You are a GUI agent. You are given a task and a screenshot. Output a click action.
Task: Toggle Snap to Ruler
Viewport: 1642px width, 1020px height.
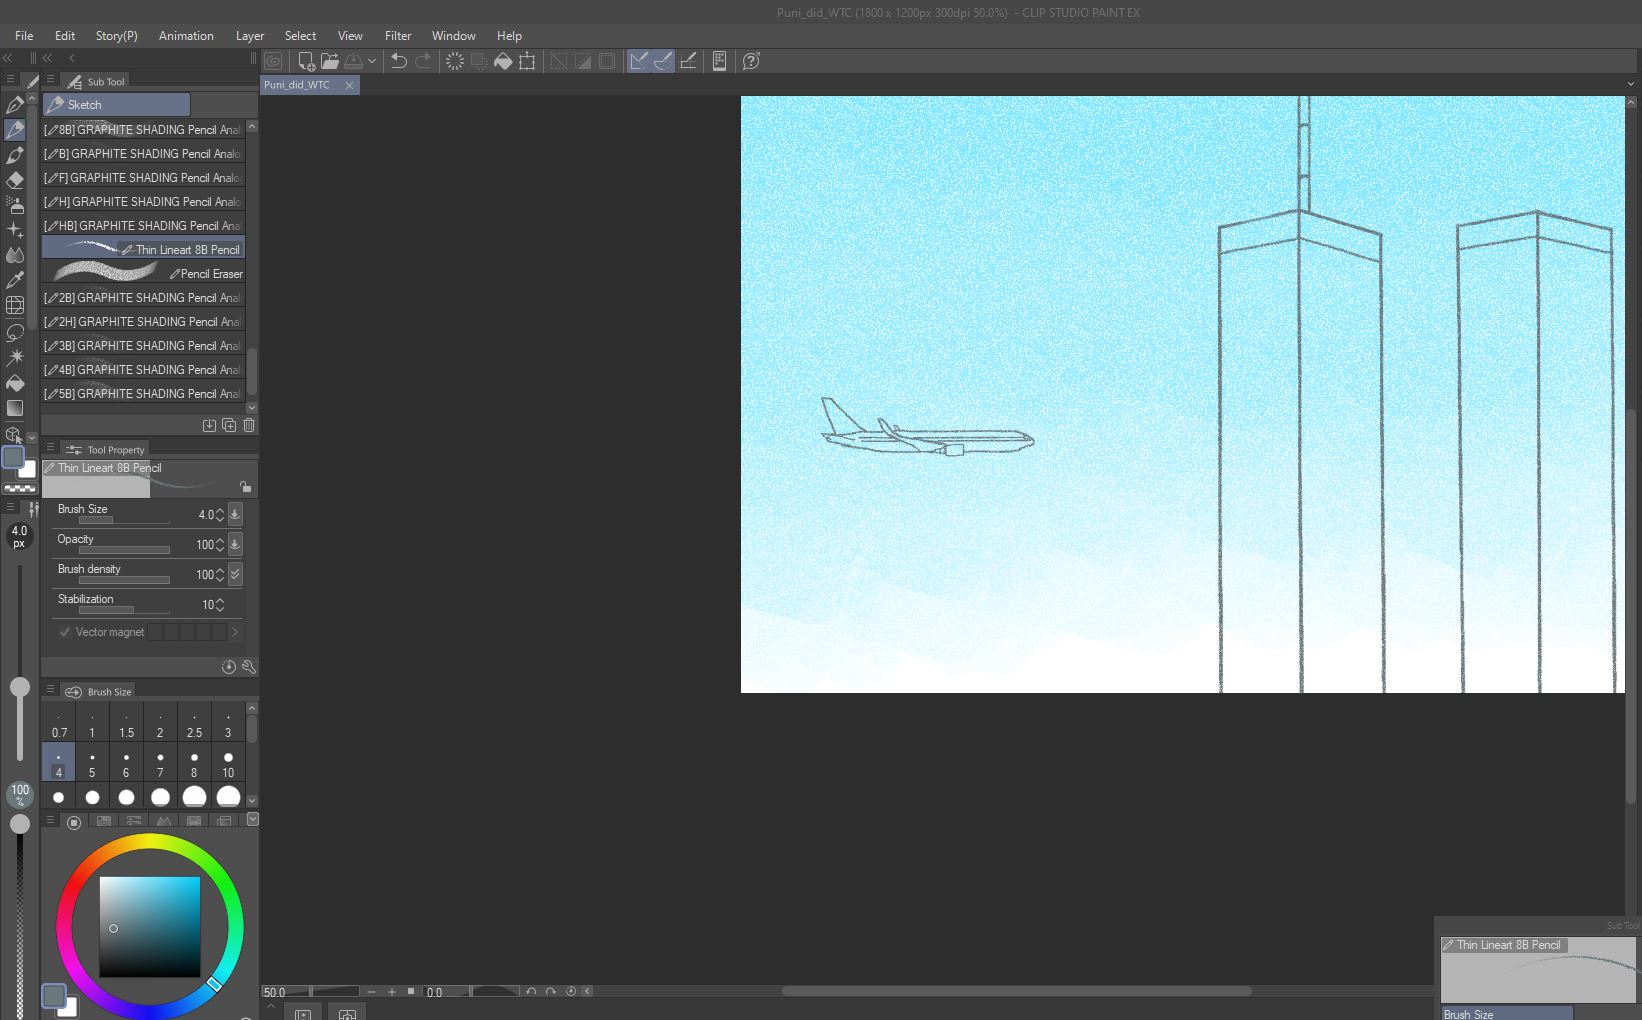639,61
